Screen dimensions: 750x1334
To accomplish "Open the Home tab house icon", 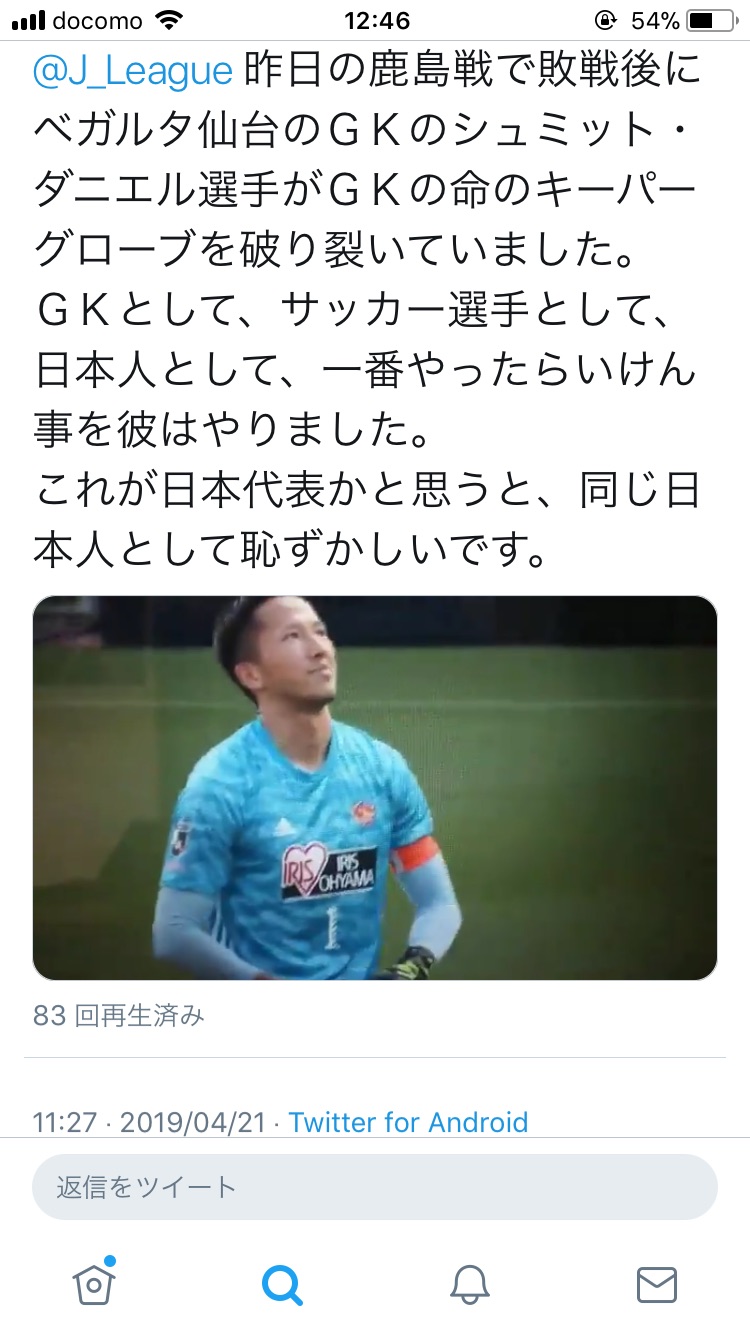I will [x=94, y=1282].
